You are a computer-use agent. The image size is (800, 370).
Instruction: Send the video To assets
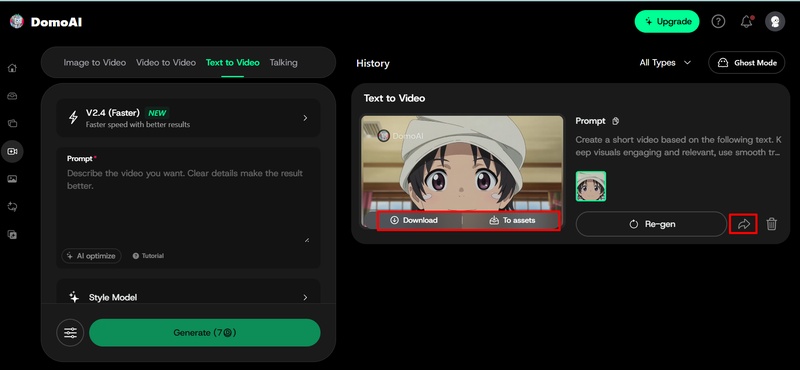[512, 220]
